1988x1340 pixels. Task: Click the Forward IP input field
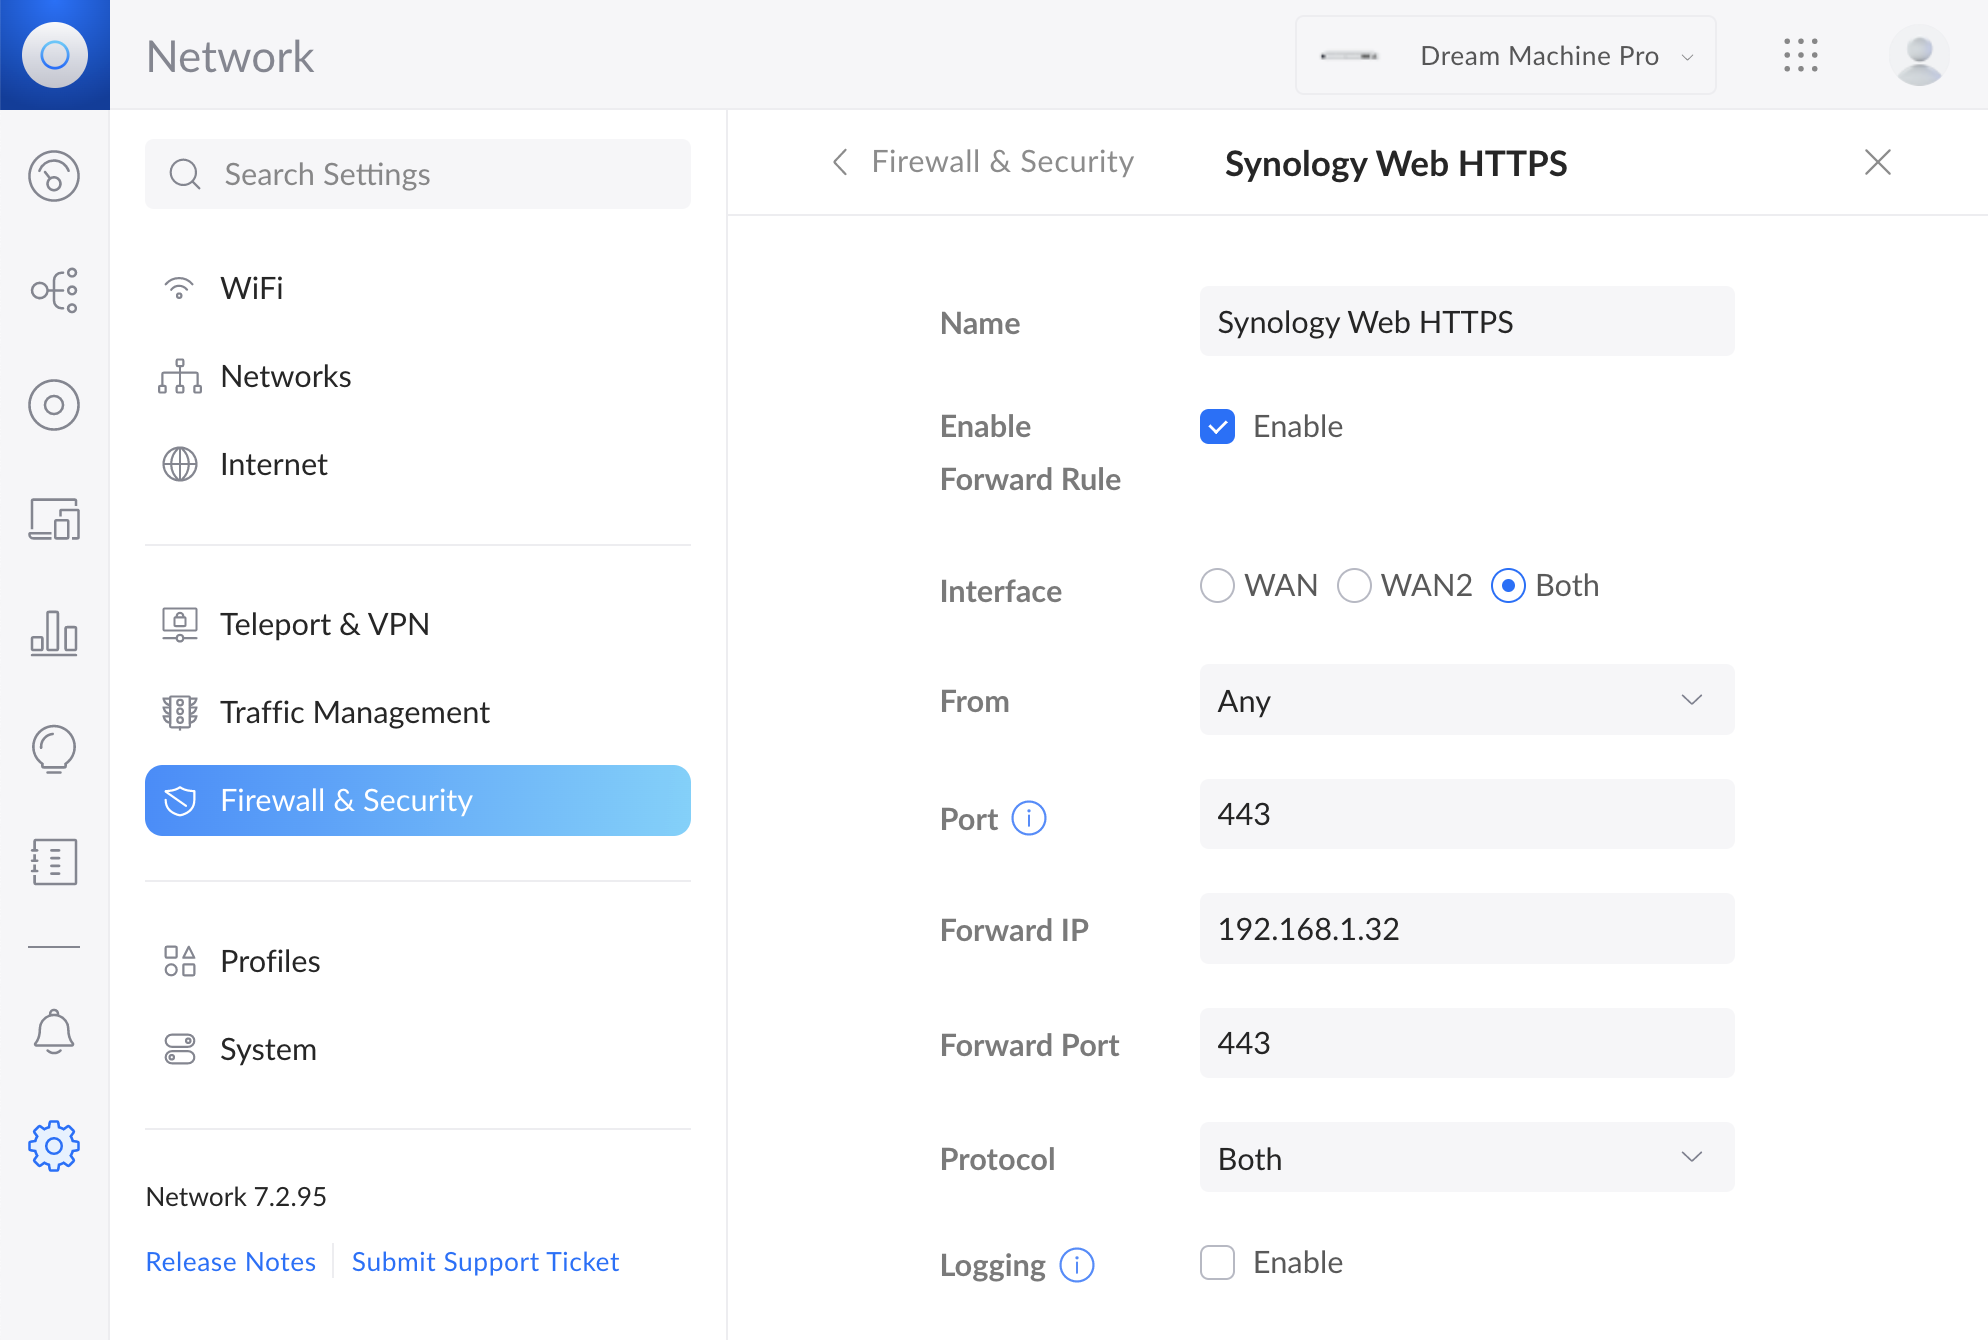(x=1466, y=929)
